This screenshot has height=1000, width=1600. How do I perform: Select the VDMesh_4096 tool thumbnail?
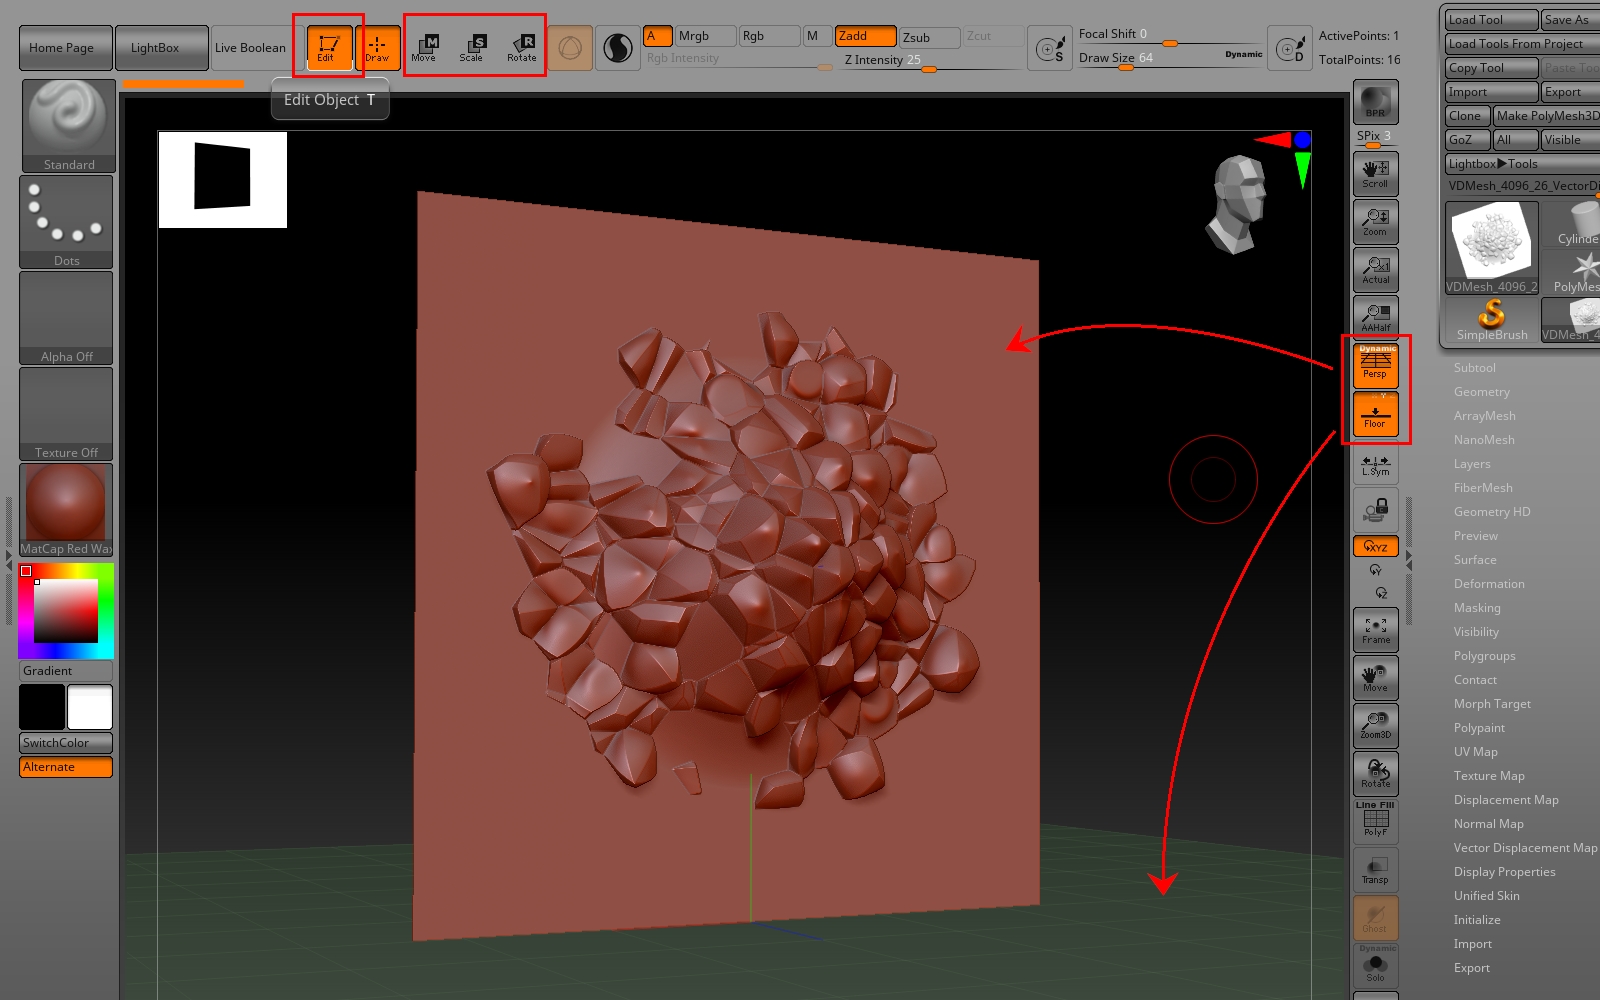point(1492,248)
